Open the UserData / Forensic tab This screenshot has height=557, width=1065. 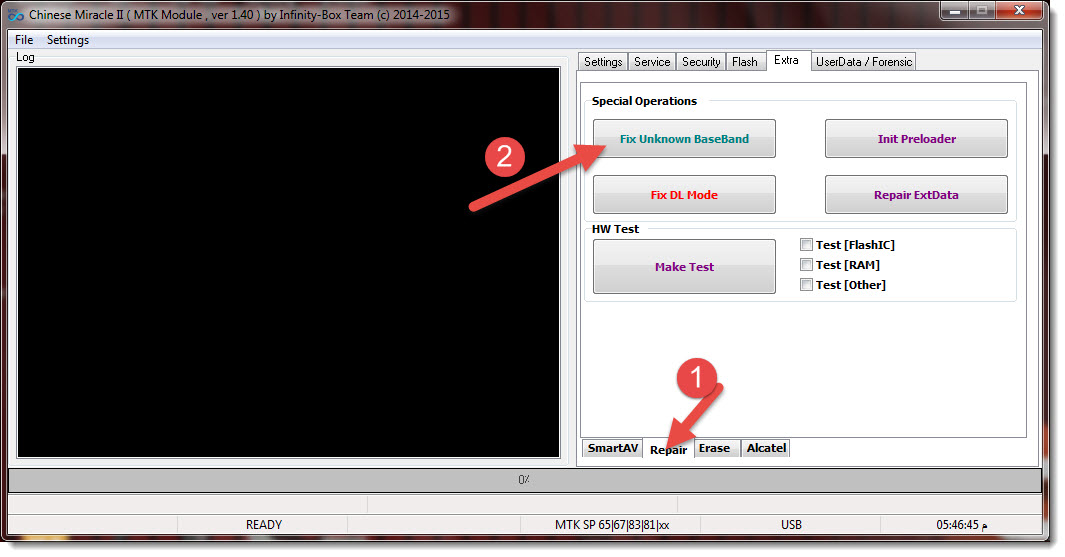[x=864, y=62]
